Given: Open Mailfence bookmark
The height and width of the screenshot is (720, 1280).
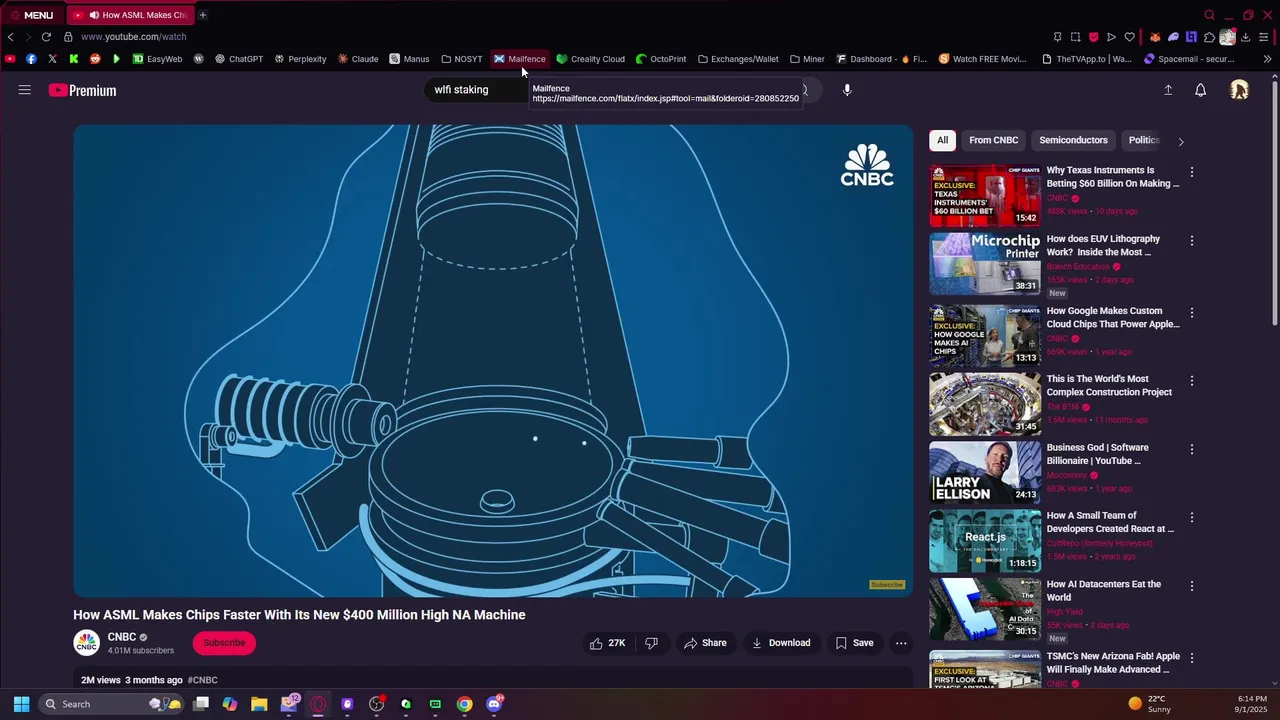Looking at the screenshot, I should (x=520, y=59).
